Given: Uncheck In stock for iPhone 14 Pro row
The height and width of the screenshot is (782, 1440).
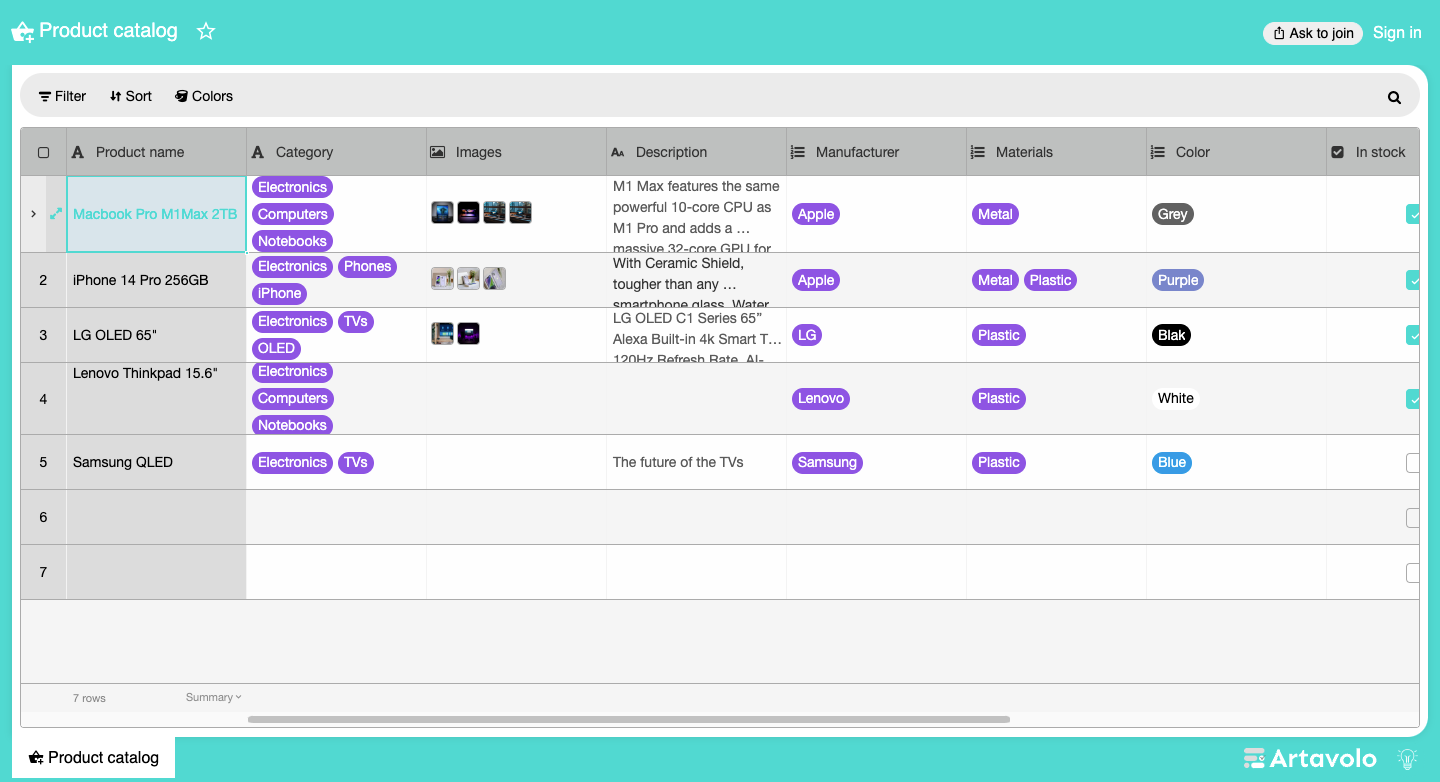Looking at the screenshot, I should [1413, 280].
